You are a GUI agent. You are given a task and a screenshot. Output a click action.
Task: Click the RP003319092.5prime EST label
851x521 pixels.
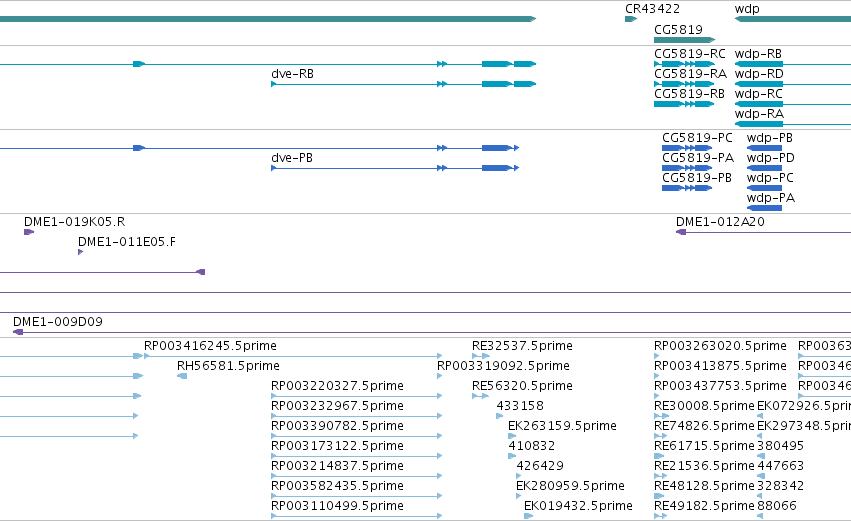[504, 366]
